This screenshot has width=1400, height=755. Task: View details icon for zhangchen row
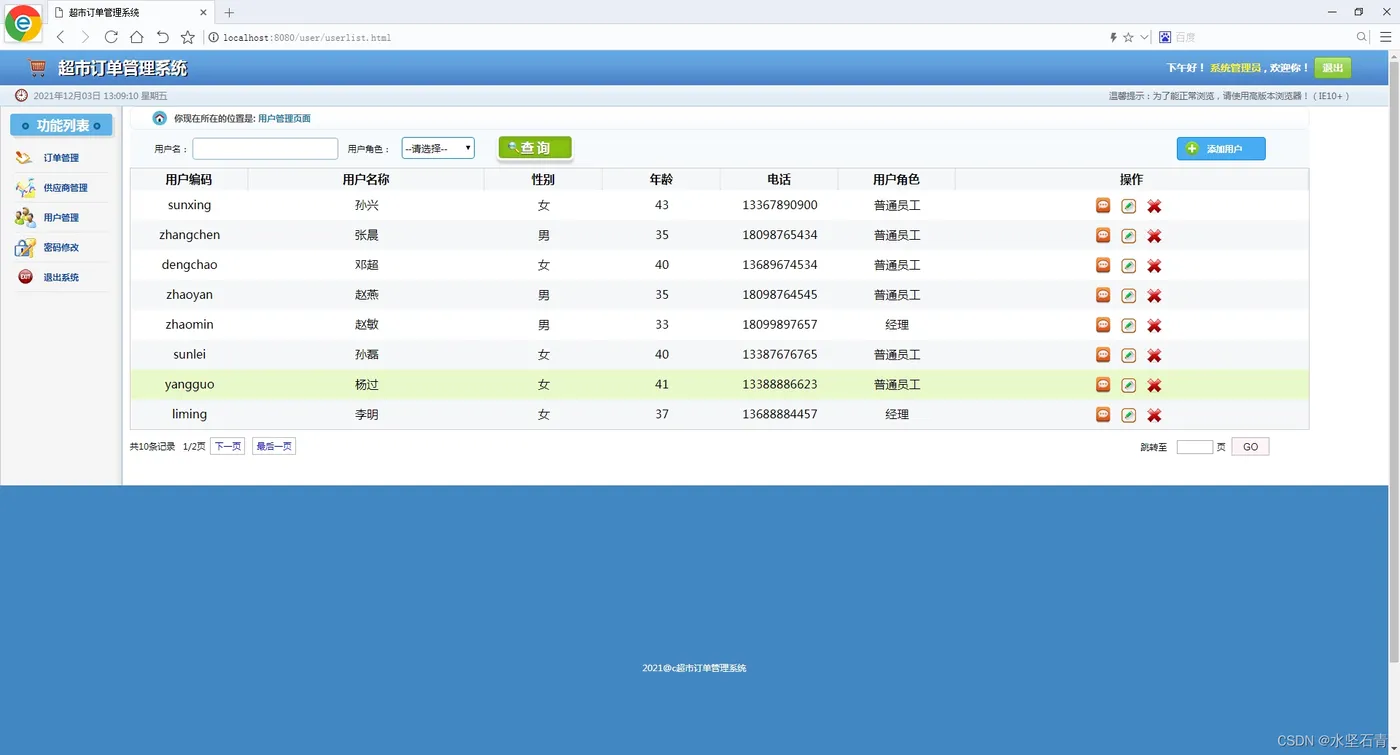[1103, 236]
